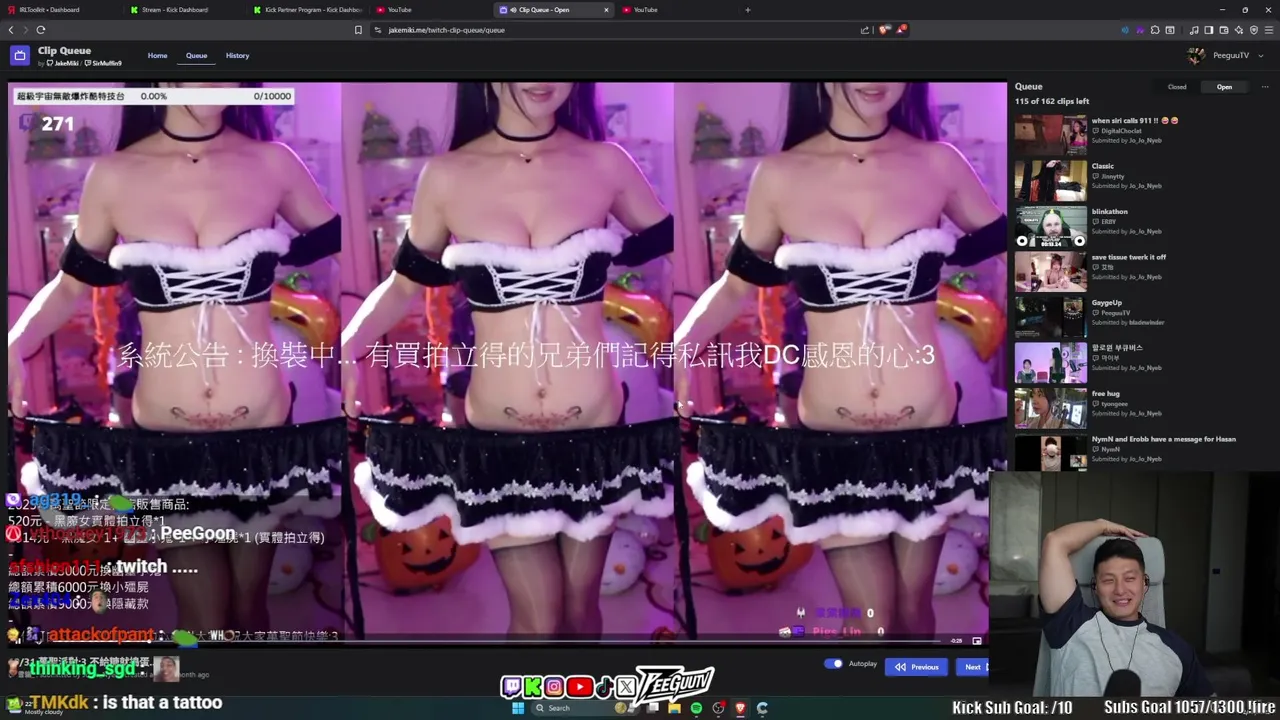This screenshot has height=720, width=1280.
Task: Click the PeeguuTV avatar
Action: click(x=1196, y=56)
